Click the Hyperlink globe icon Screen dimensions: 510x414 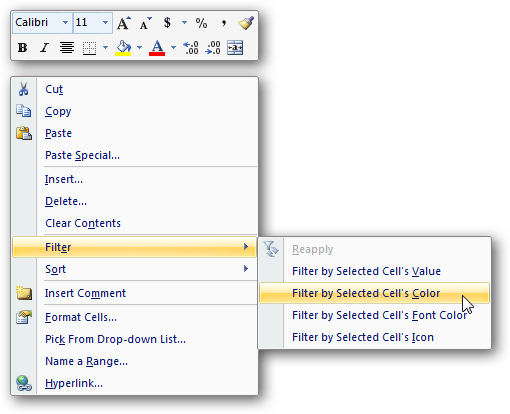(x=24, y=383)
